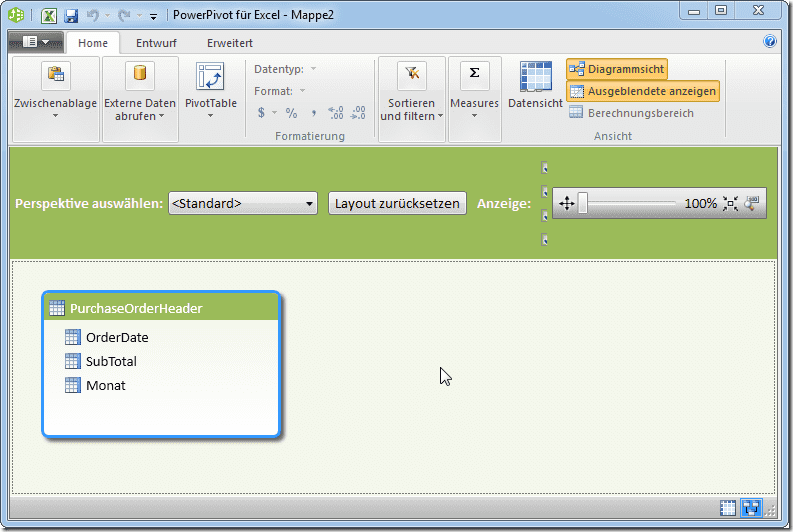Screen dimensions: 793x532
Task: Click fit to screen zoom icon
Action: coord(730,203)
